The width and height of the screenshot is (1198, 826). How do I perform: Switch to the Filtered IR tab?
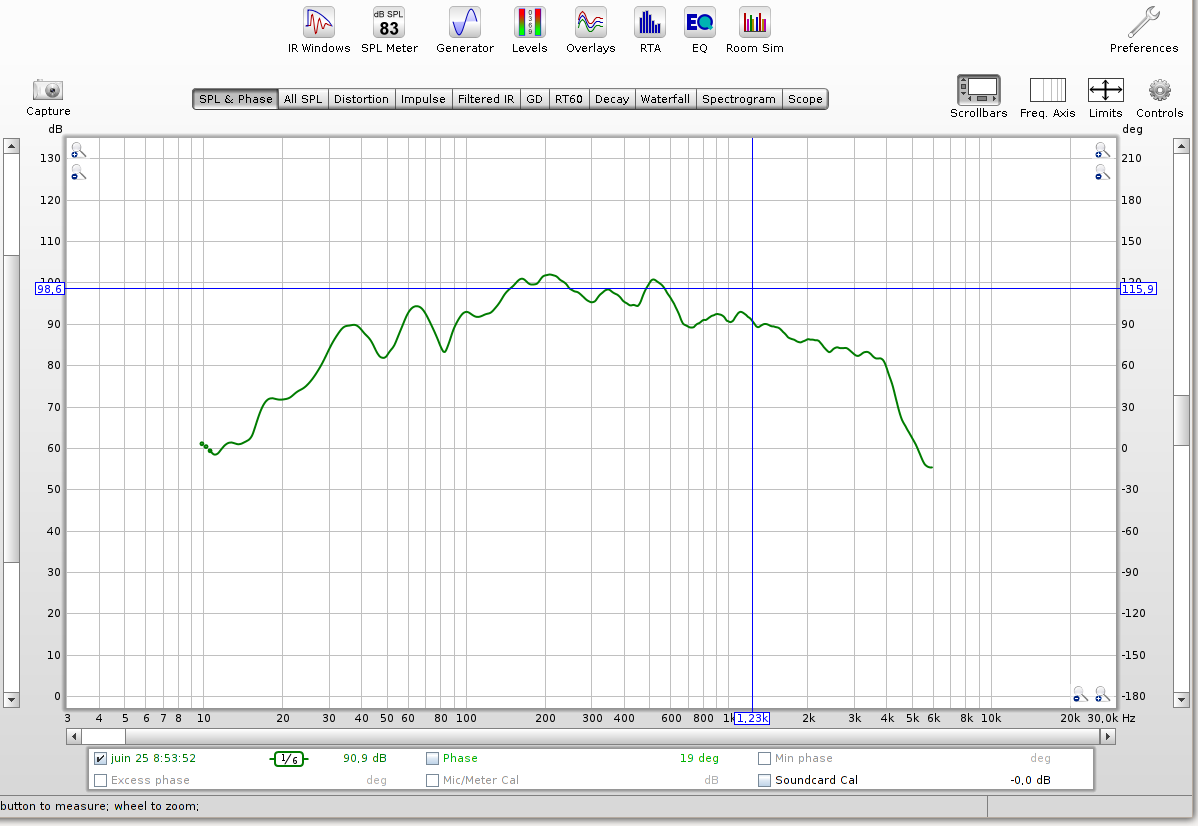click(x=486, y=99)
